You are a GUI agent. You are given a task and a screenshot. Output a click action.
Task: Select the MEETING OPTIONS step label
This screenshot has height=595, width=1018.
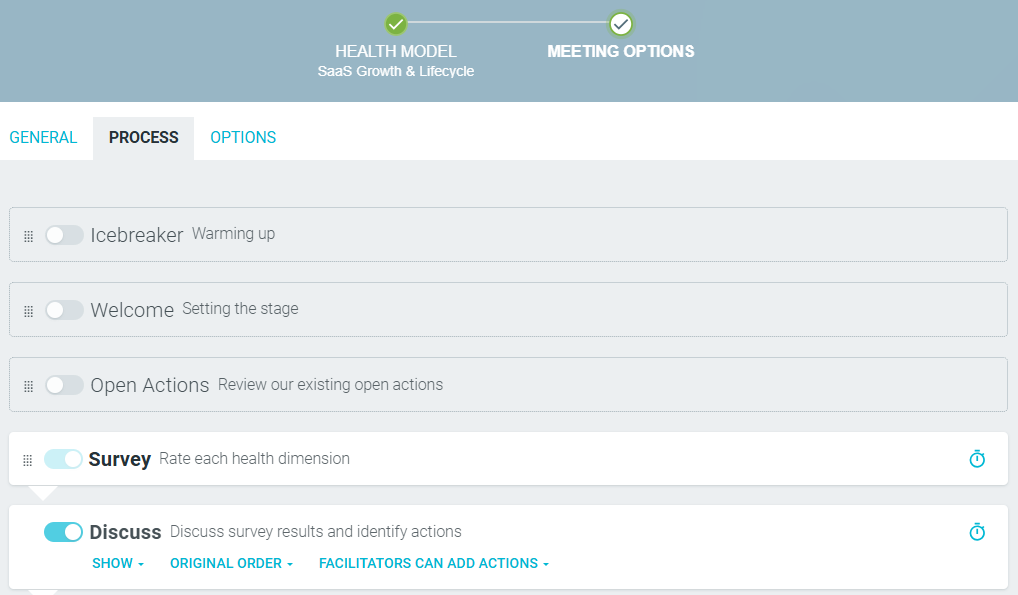[x=621, y=51]
